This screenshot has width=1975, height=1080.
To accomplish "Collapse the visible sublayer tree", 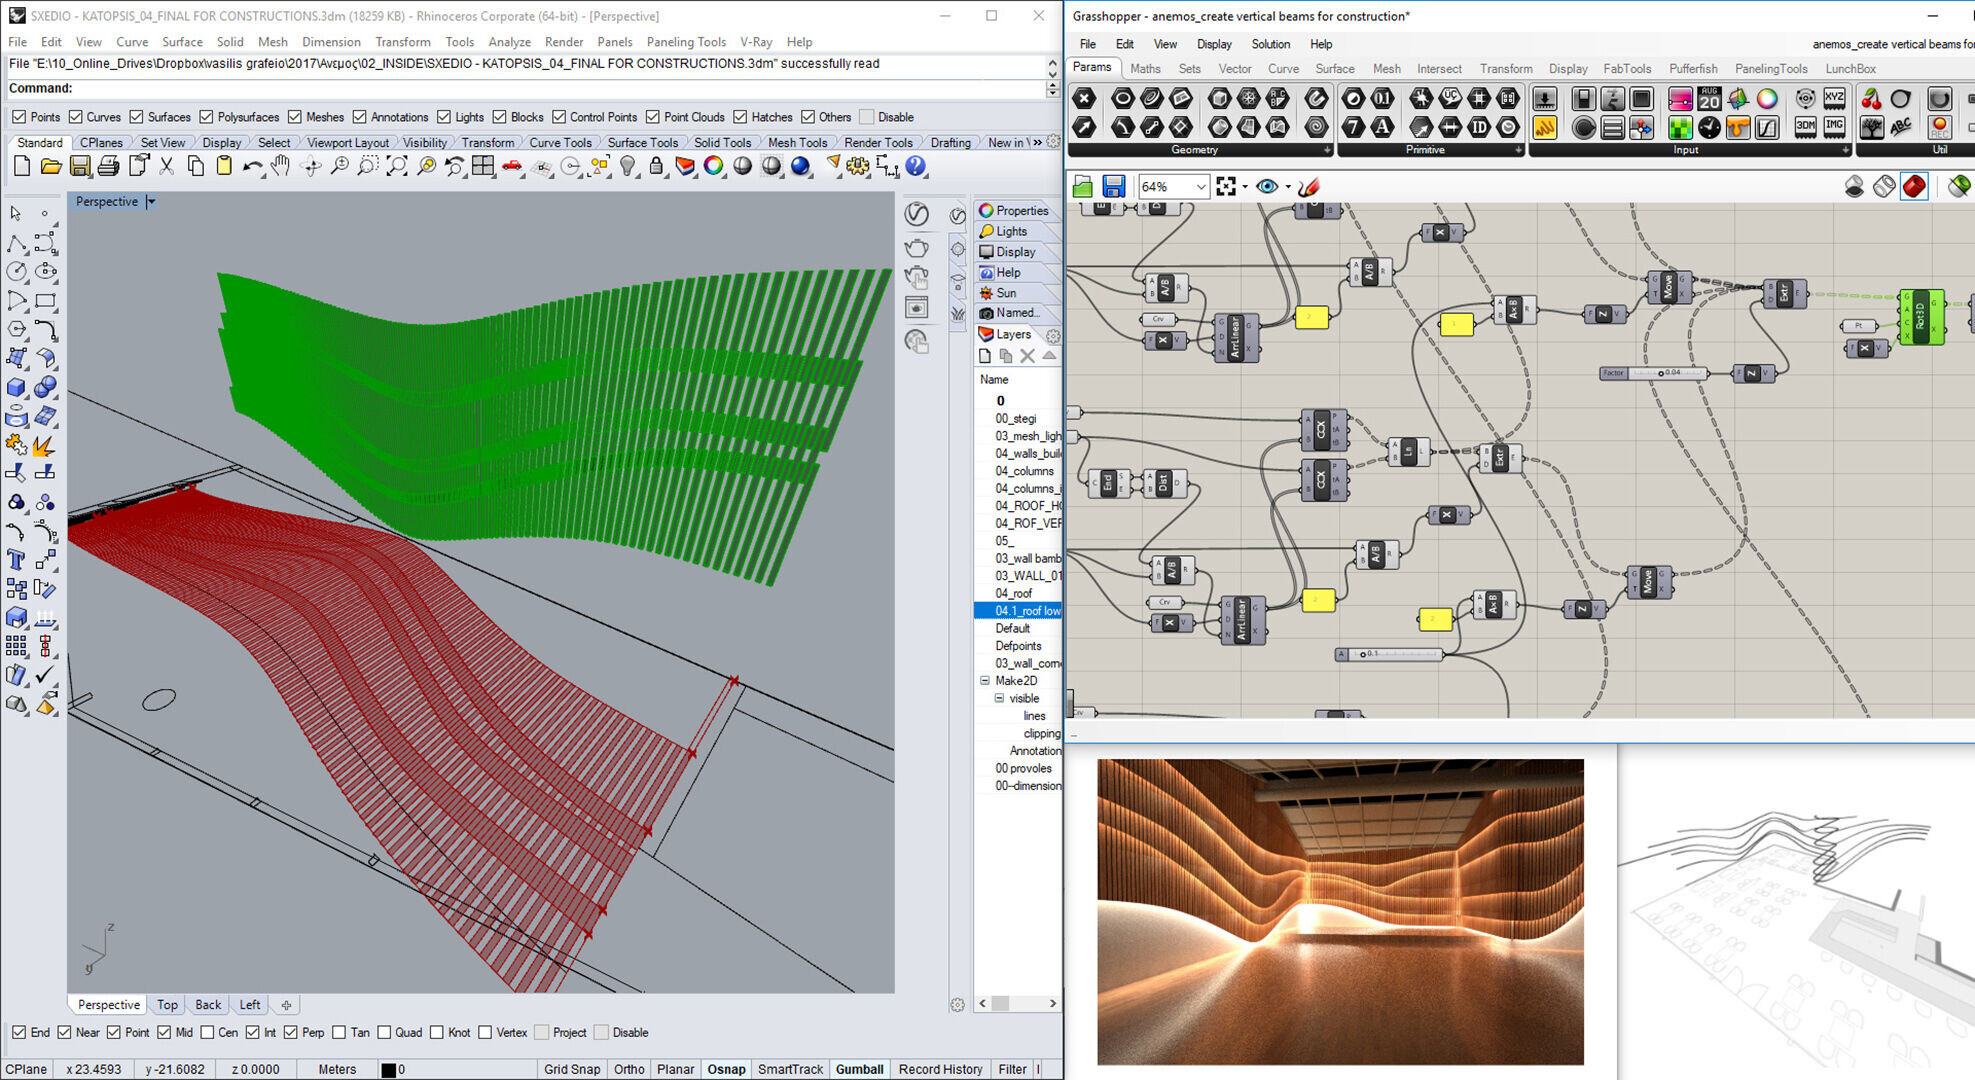I will point(999,698).
